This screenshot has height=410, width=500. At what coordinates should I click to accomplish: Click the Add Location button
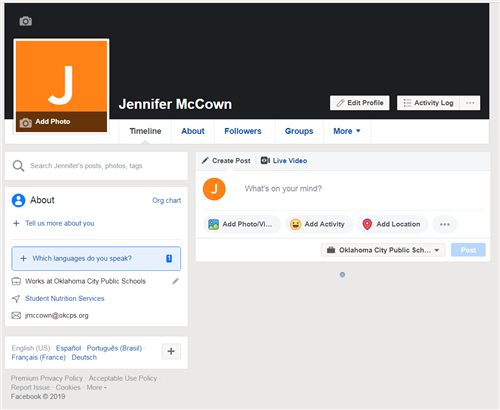click(x=392, y=224)
